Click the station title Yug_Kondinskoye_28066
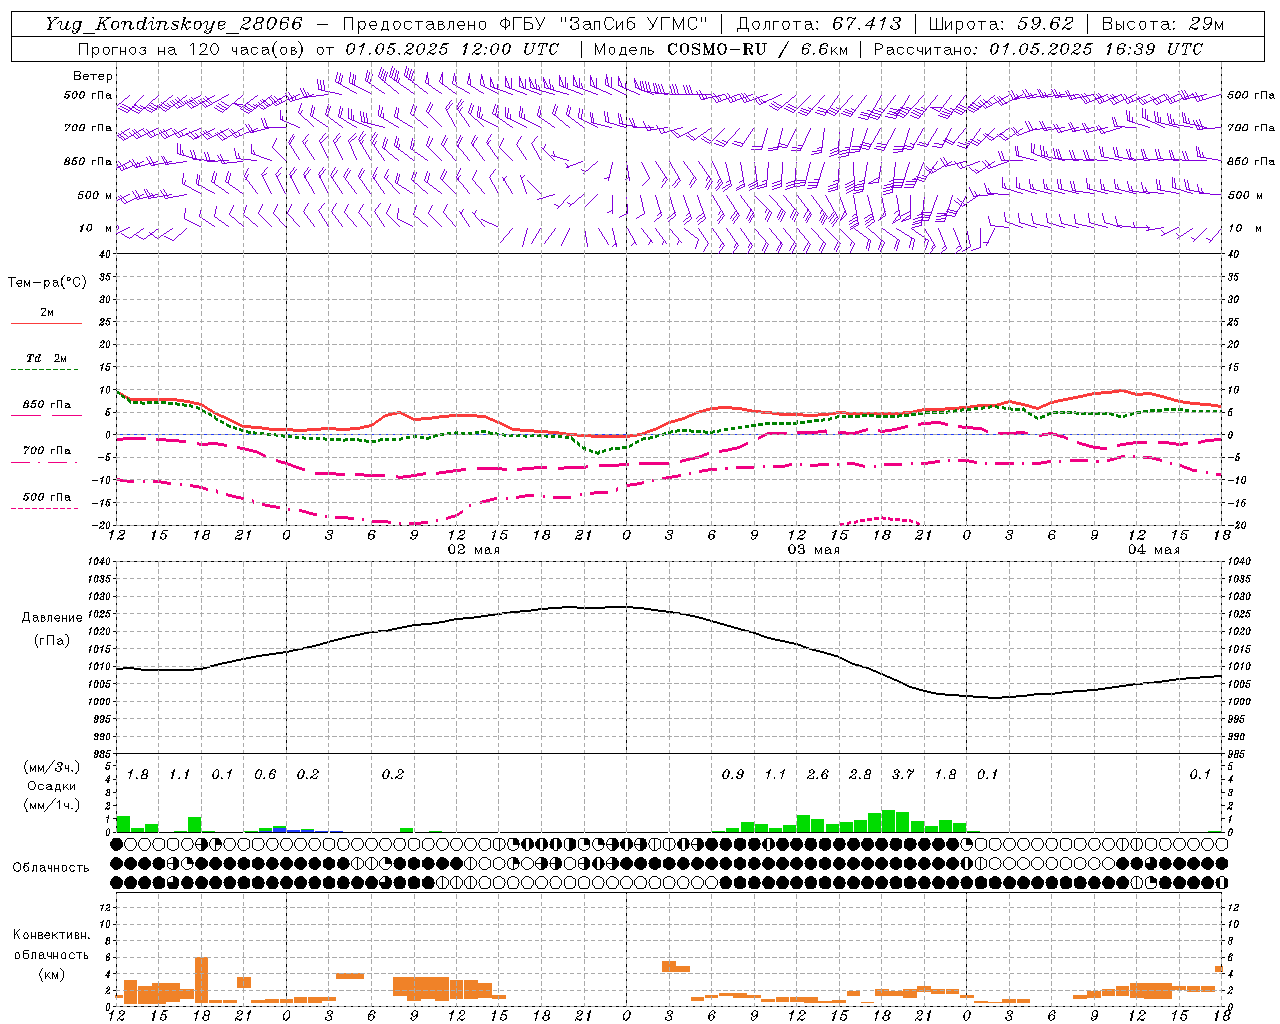The image size is (1280, 1024). tap(173, 24)
